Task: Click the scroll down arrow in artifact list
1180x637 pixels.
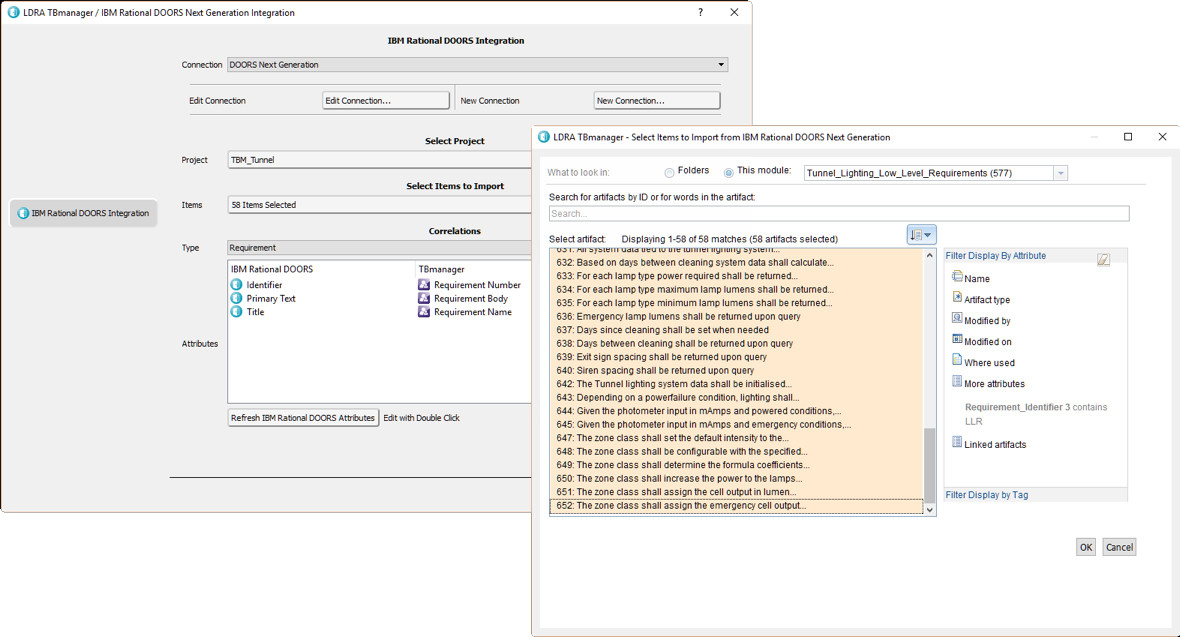Action: point(929,510)
